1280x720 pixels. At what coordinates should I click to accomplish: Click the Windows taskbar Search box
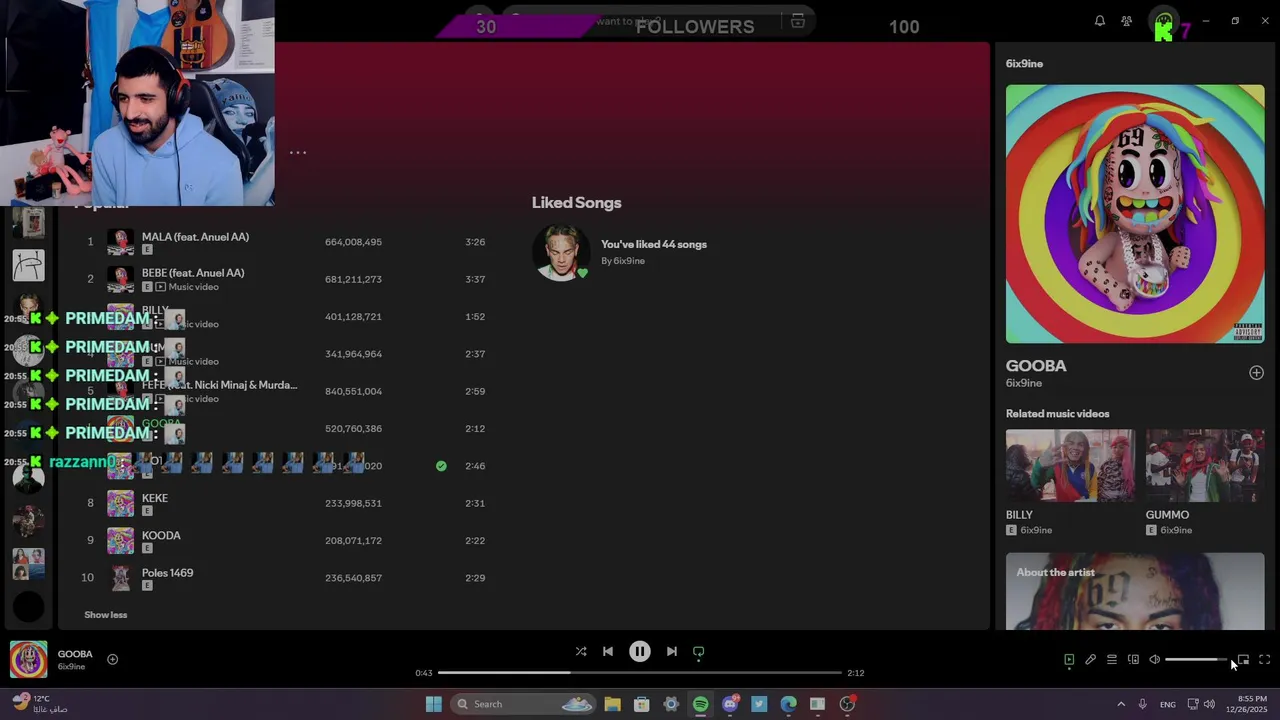[x=525, y=704]
